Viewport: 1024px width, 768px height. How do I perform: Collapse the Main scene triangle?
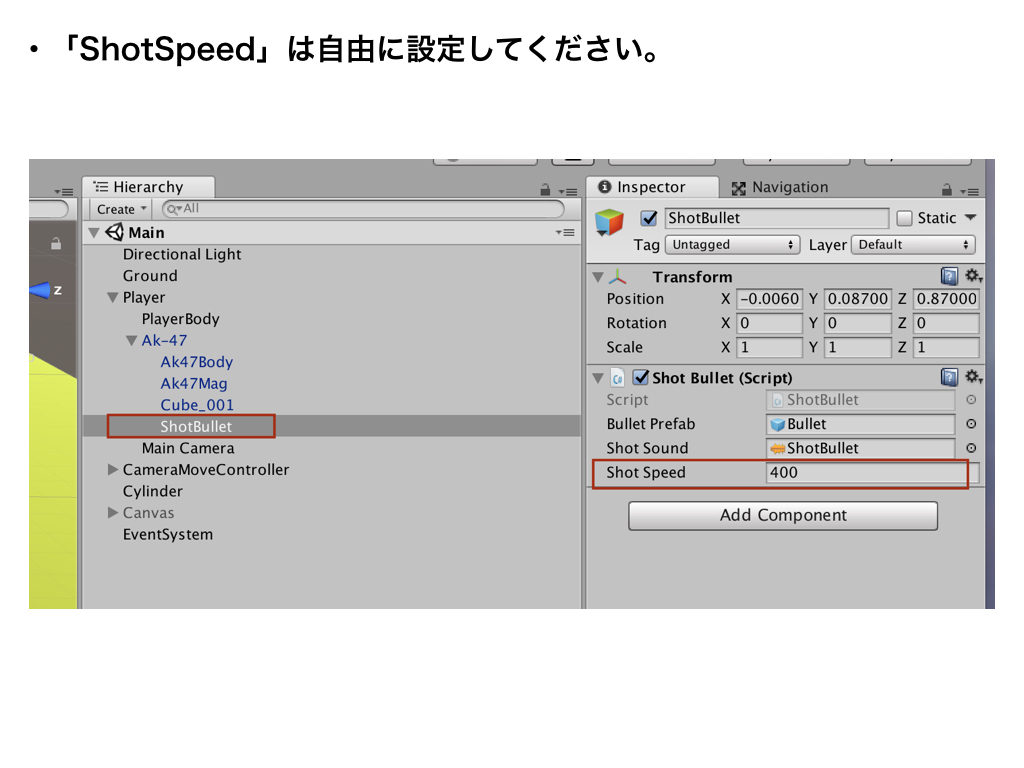(94, 232)
